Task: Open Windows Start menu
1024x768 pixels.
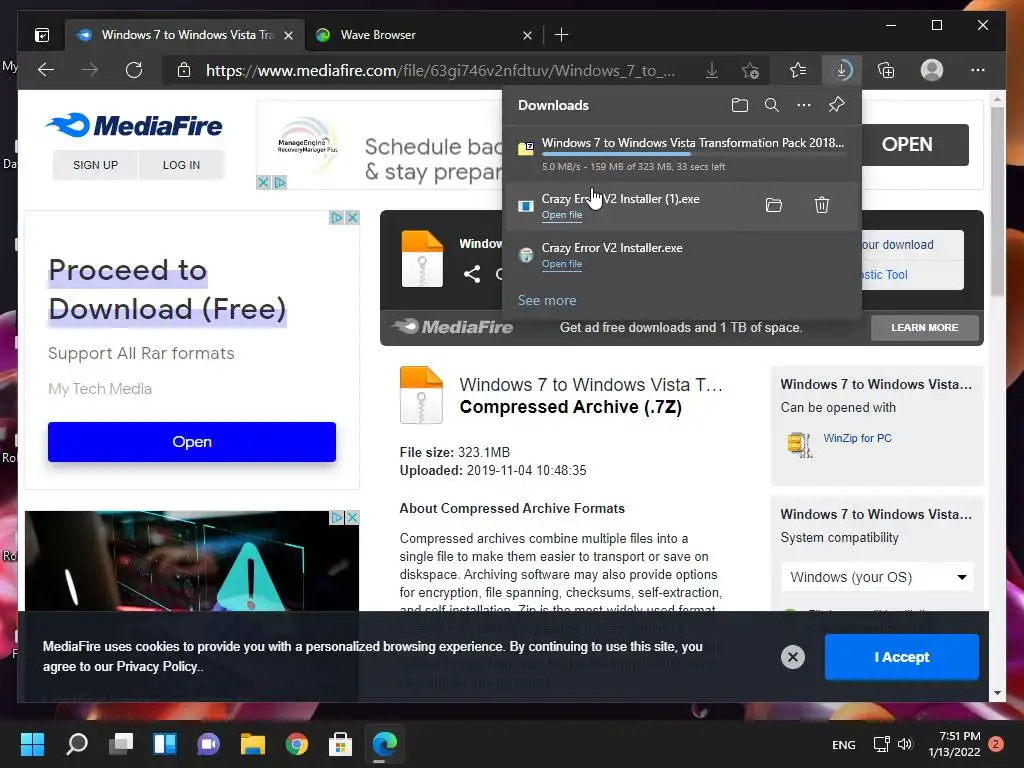Action: tap(32, 744)
